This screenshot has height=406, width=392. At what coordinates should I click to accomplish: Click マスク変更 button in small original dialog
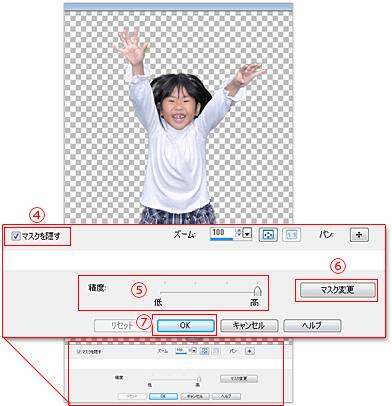click(x=239, y=379)
